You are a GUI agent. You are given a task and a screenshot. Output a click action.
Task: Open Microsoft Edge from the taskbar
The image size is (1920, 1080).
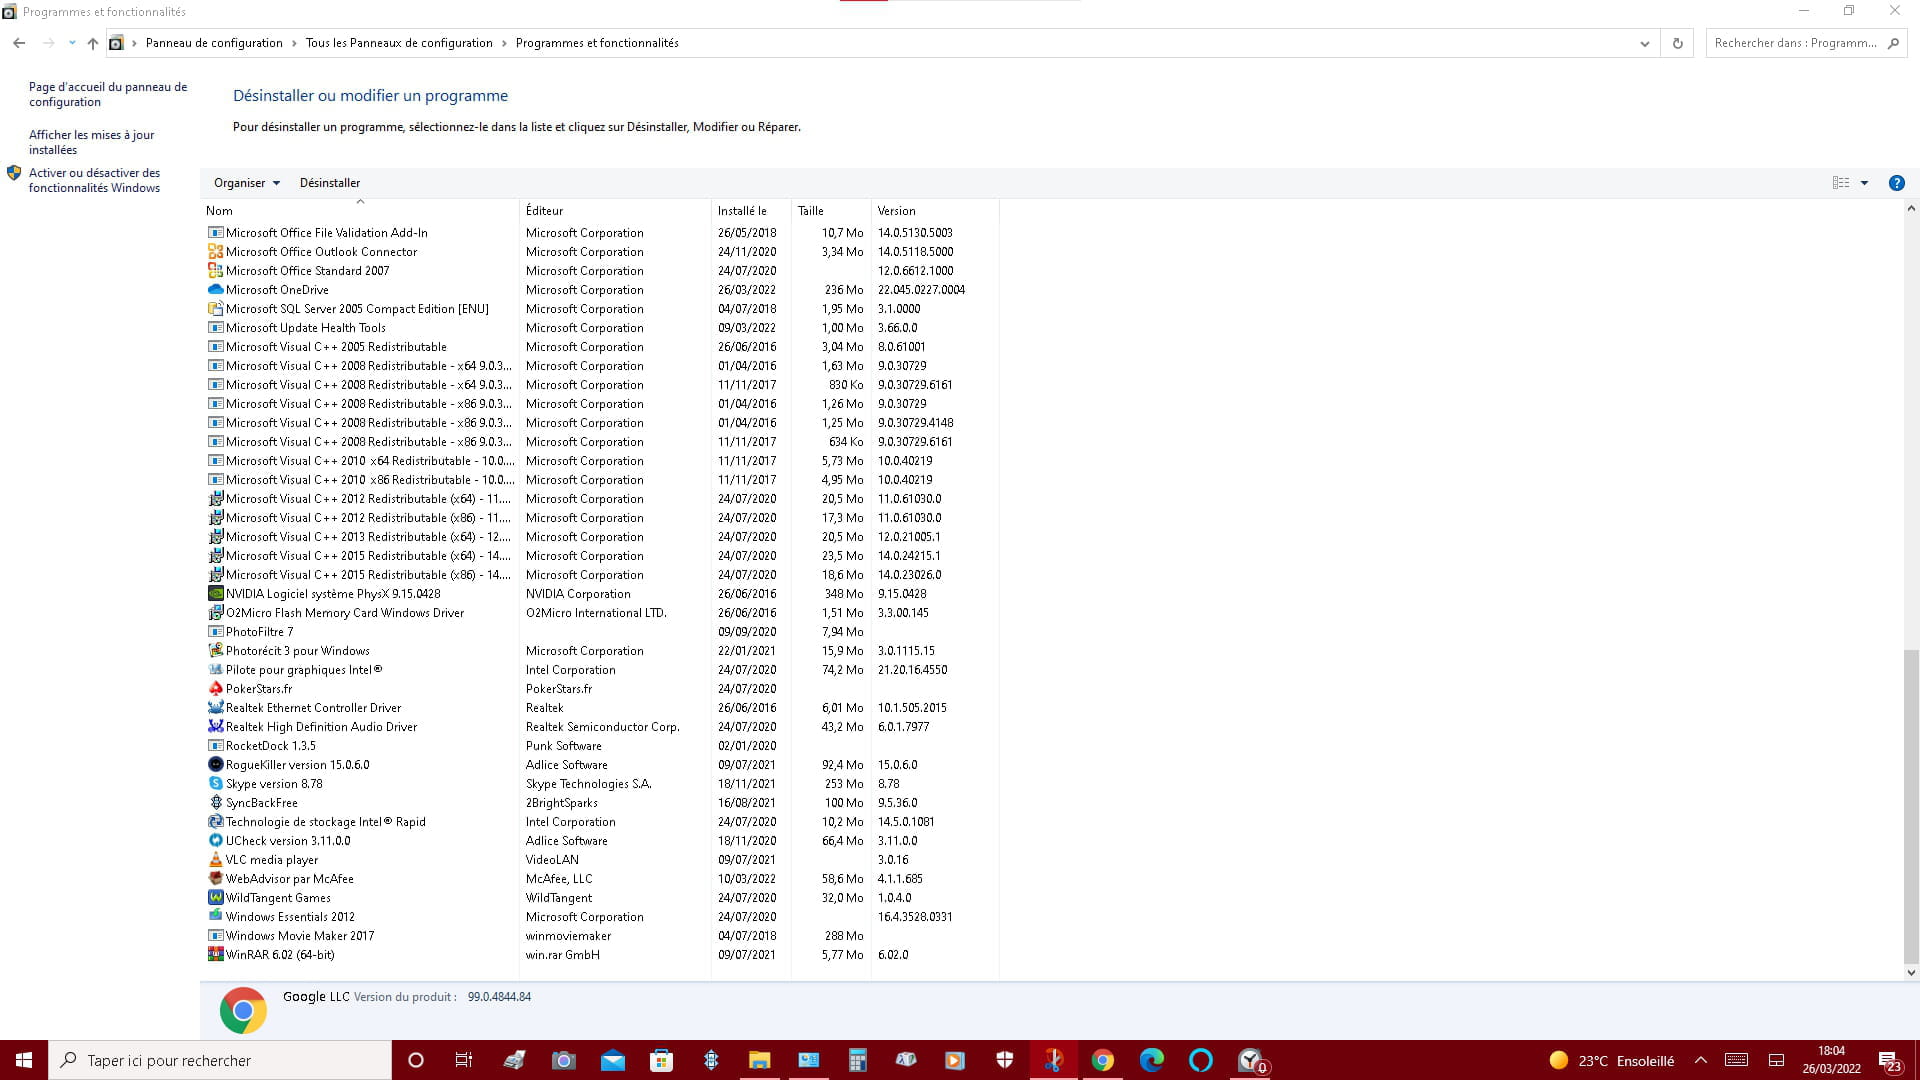(1152, 1060)
